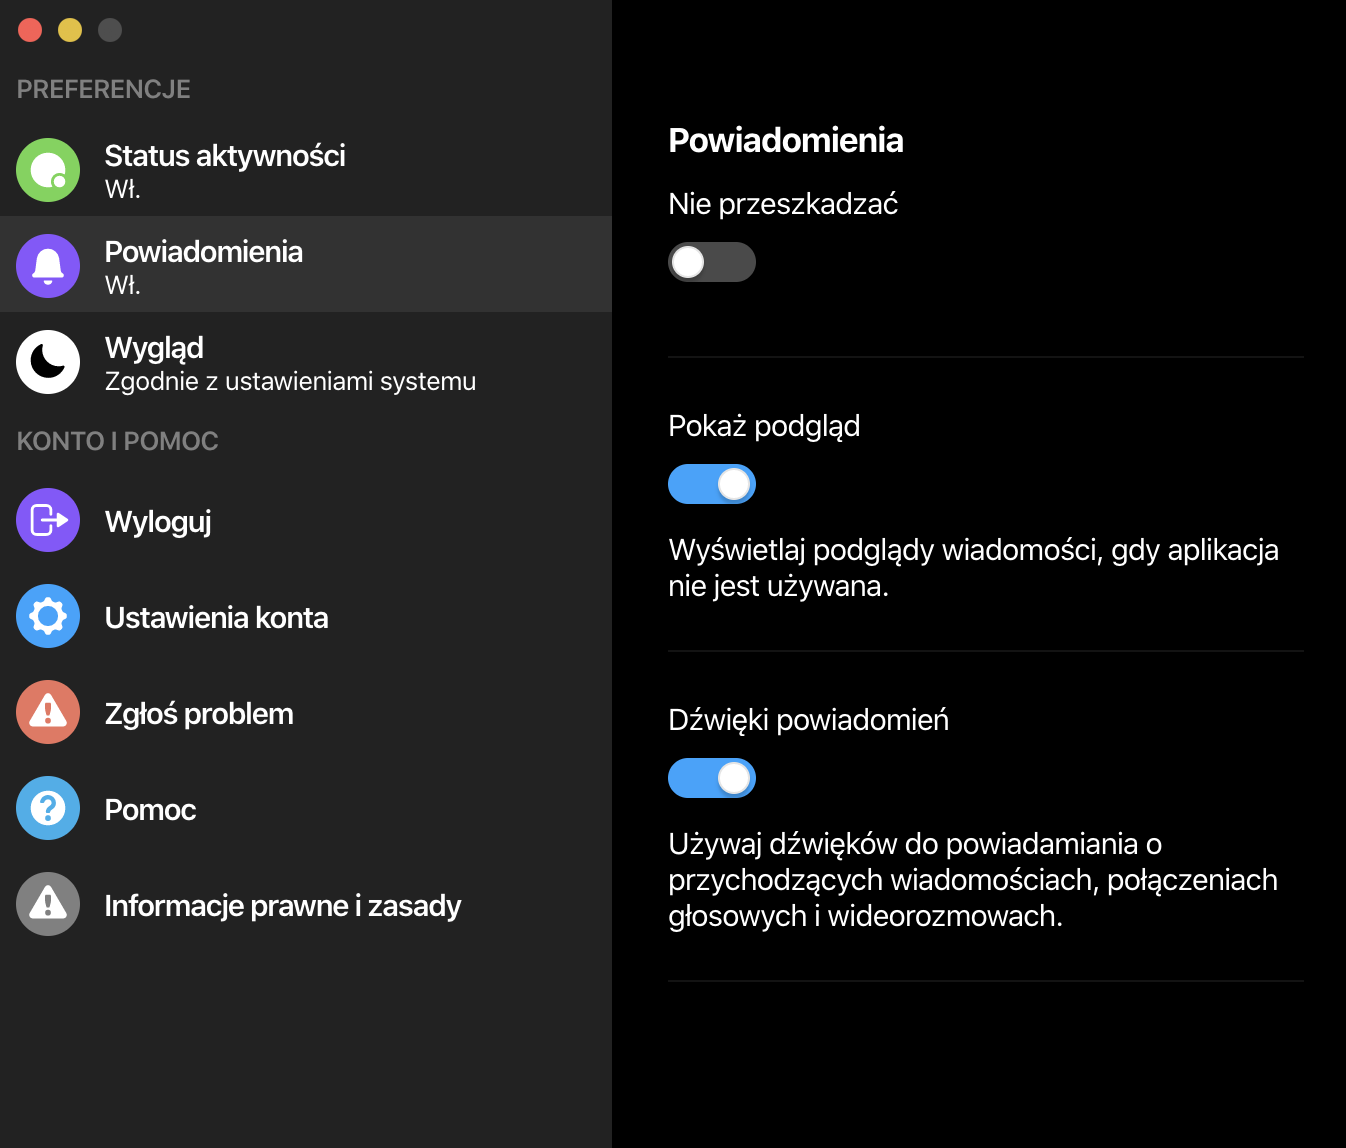Open Wygląd appearance settings
Viewport: 1346px width, 1148px height.
click(x=155, y=349)
